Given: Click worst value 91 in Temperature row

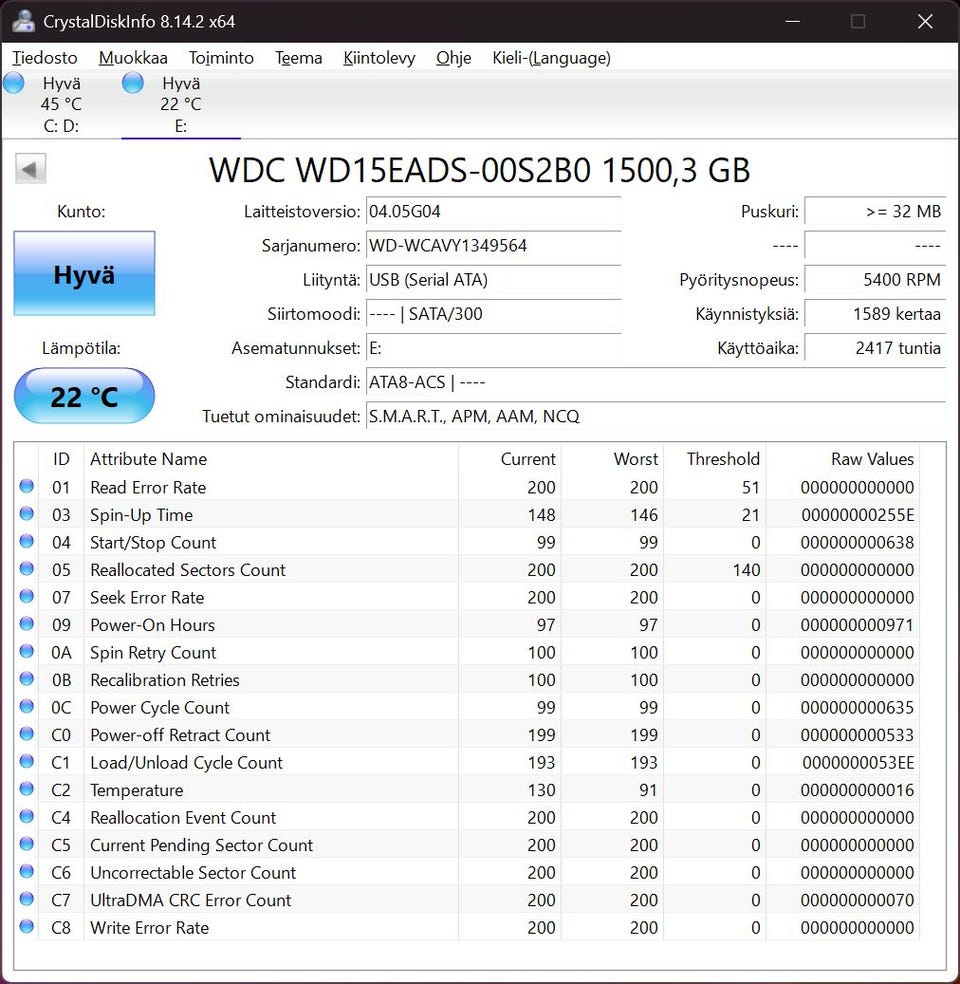Looking at the screenshot, I should coord(648,790).
